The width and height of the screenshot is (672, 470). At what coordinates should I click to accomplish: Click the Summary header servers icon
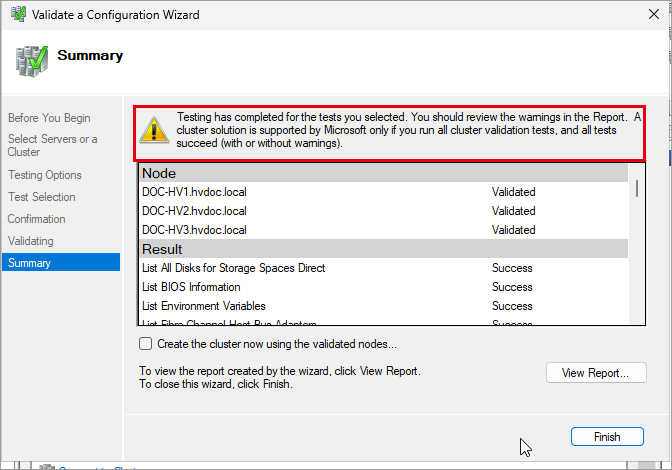click(32, 61)
